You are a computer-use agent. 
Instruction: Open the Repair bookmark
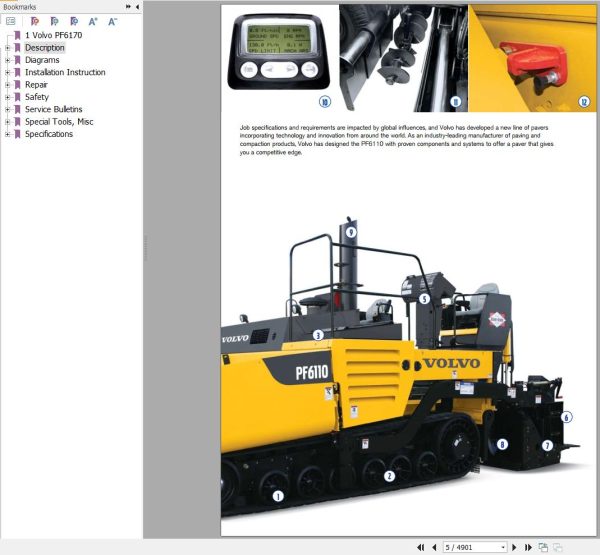[x=36, y=85]
